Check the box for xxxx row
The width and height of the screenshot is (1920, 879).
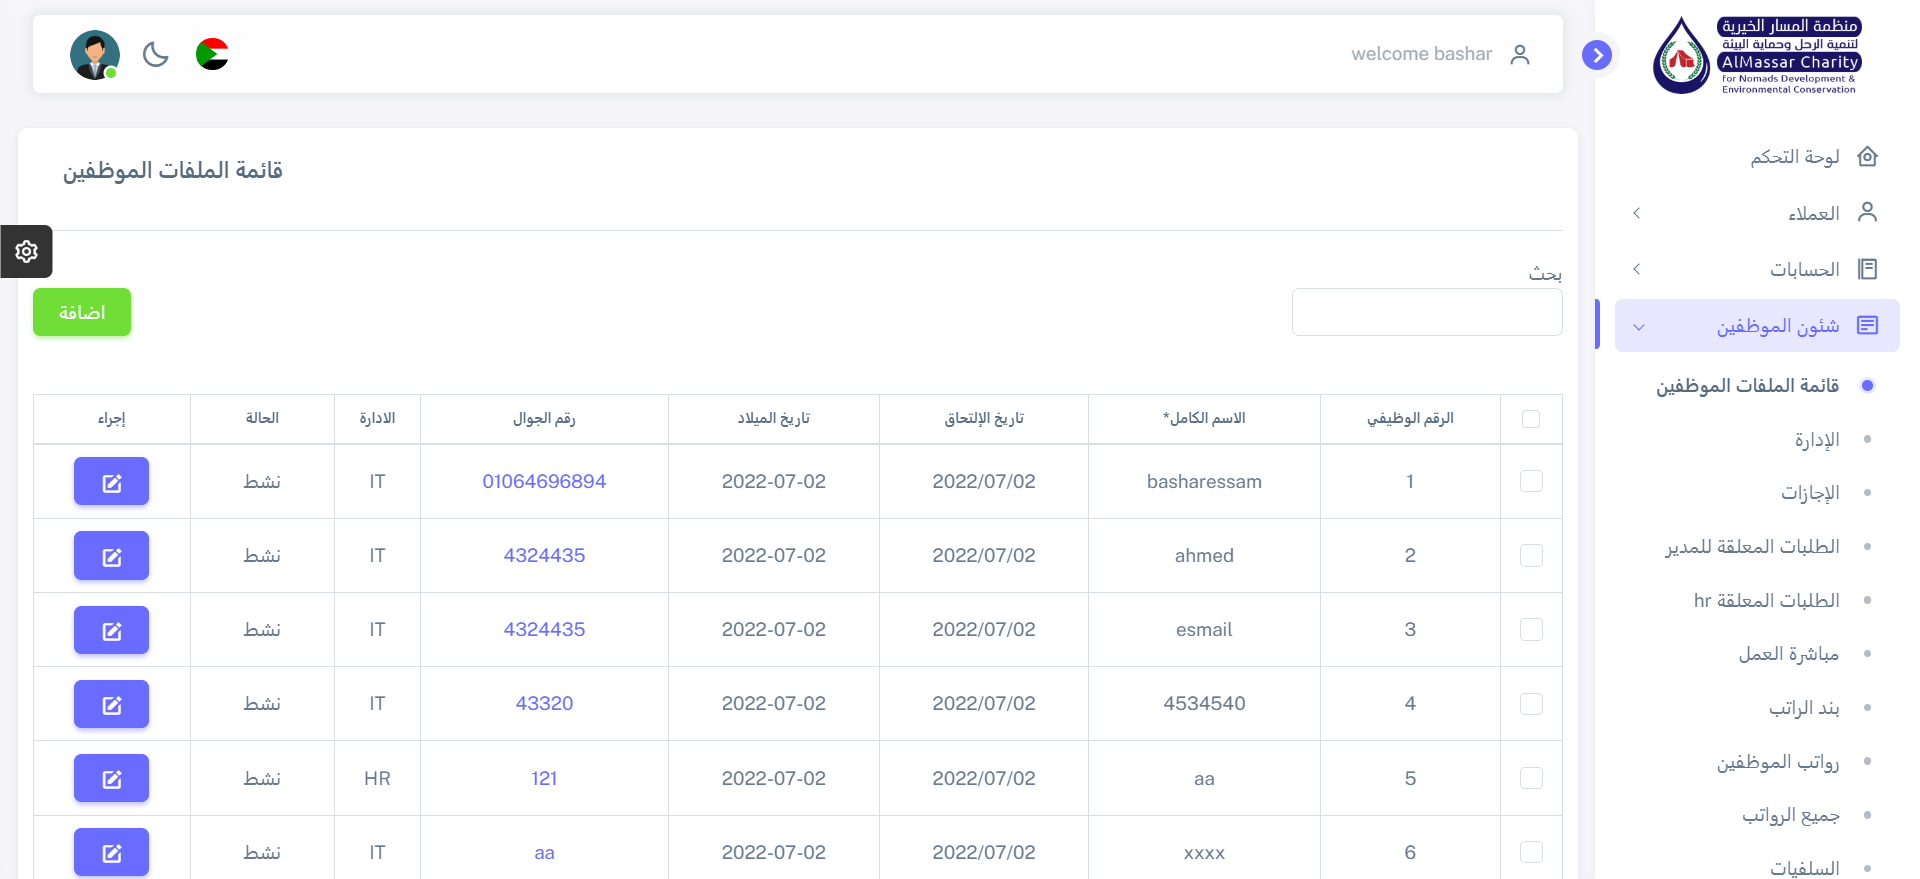pyautogui.click(x=1531, y=852)
